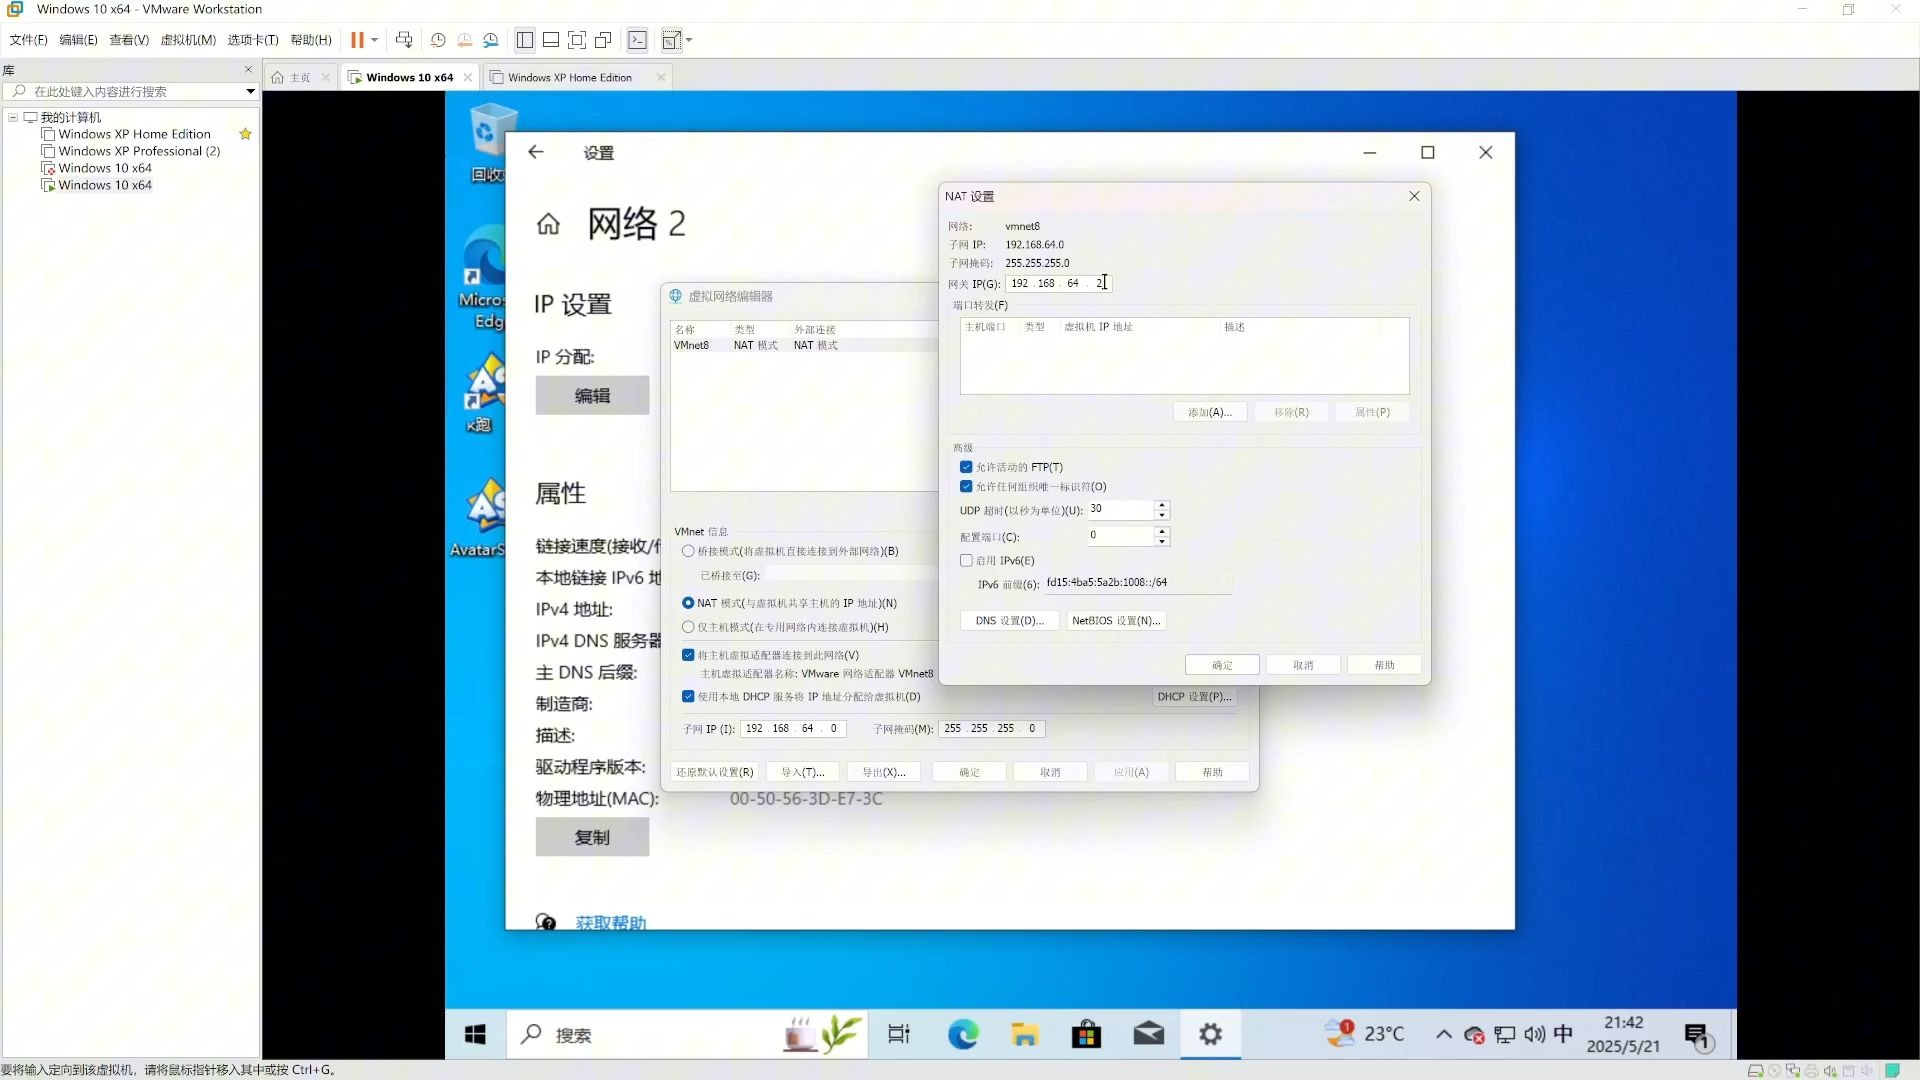Open DNS 设置(D)... in the NAT dialog
Screen dimensions: 1920x1080
click(x=1010, y=621)
